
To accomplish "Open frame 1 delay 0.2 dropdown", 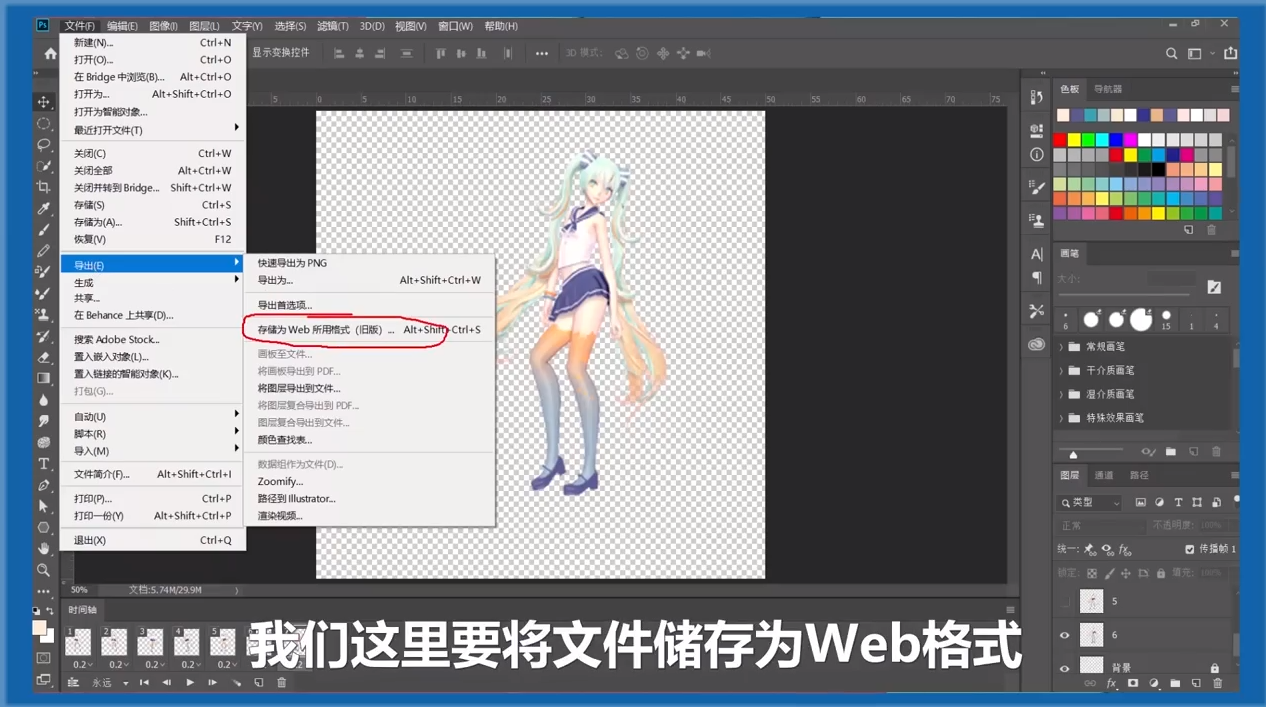I will [82, 664].
